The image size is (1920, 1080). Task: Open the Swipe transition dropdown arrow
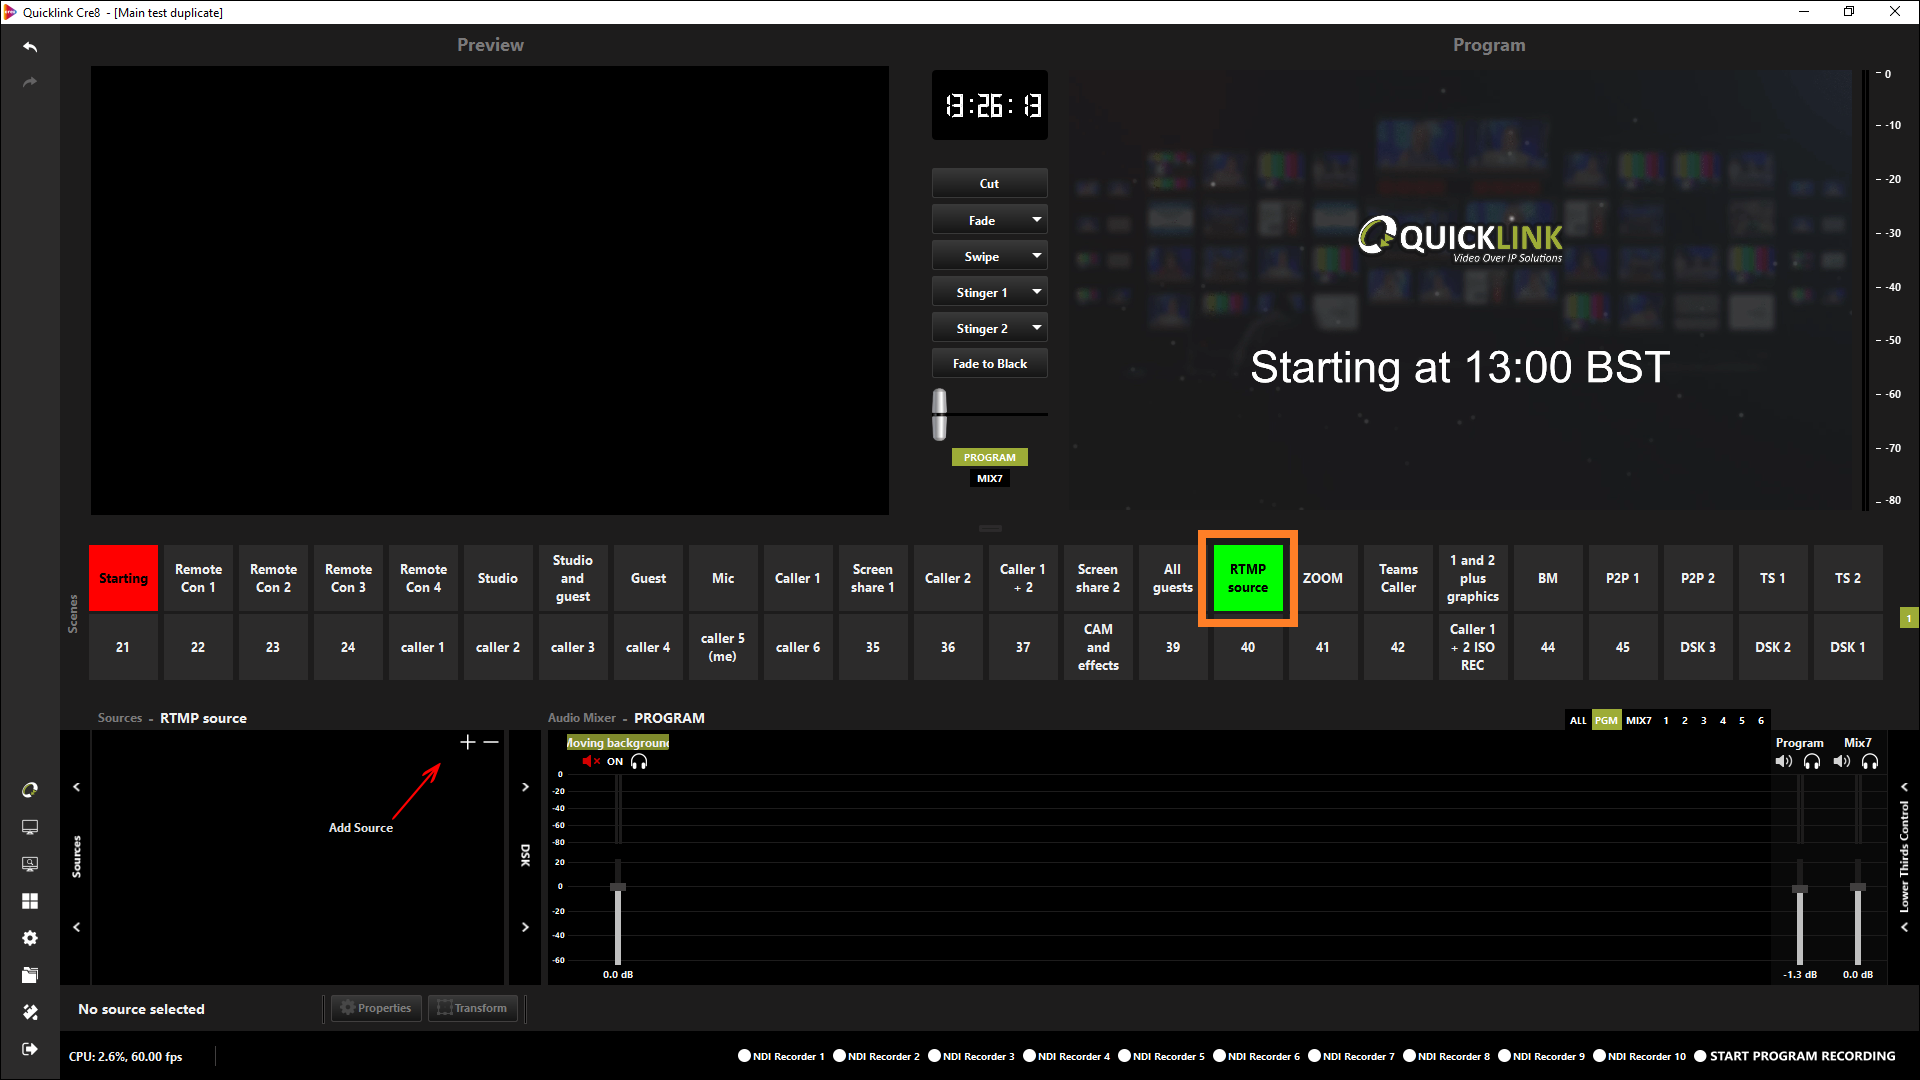tap(1037, 256)
